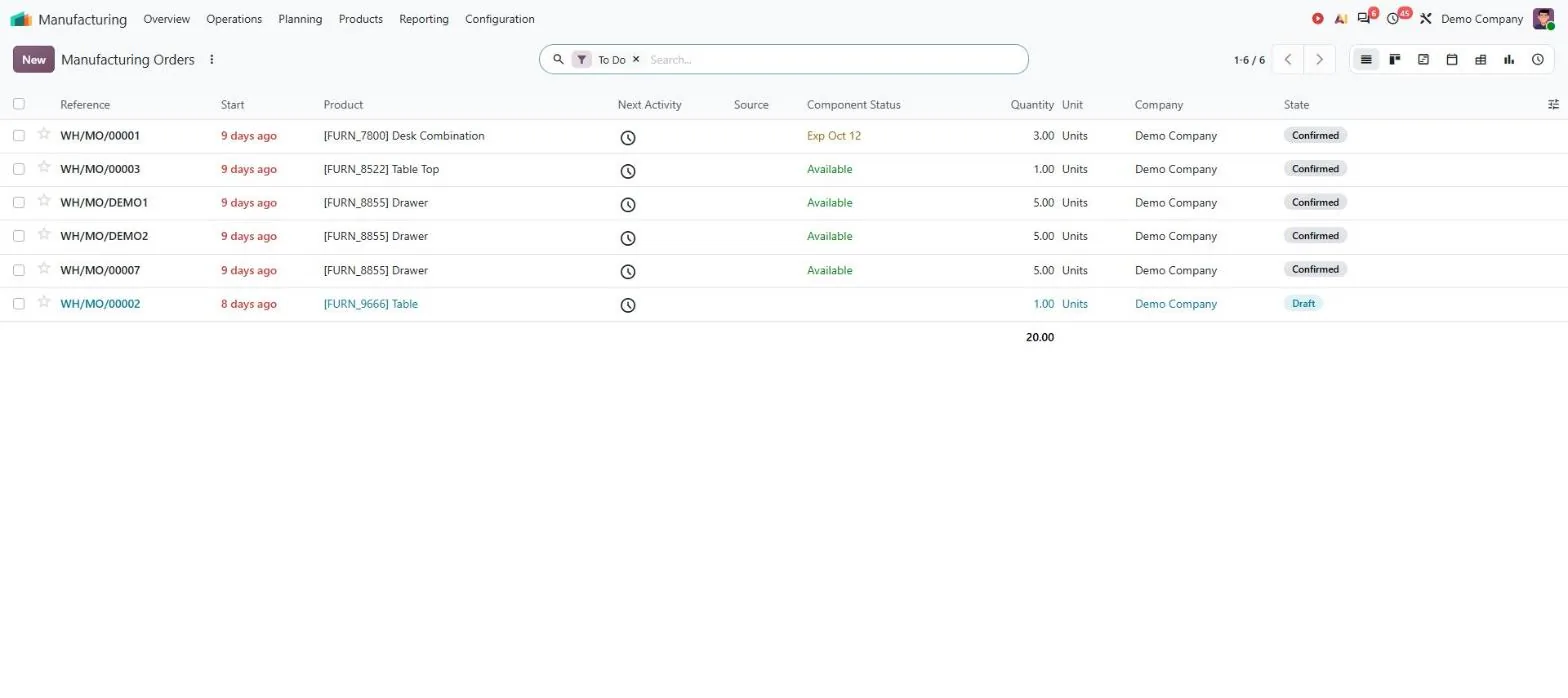Star WH/MO/DEMO1 as favorite
1568x698 pixels.
coord(44,201)
